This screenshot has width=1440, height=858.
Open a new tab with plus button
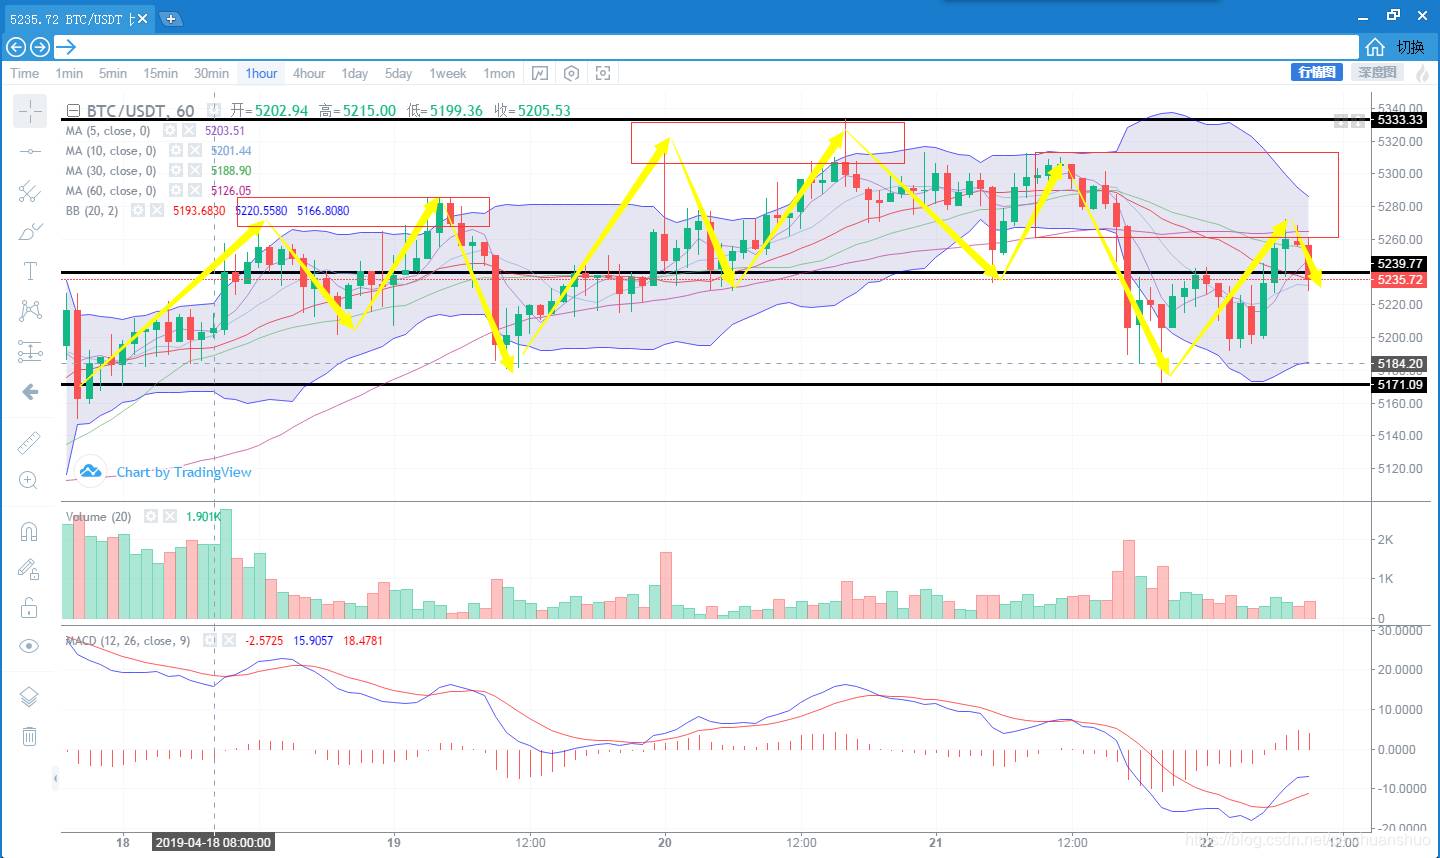pos(171,19)
